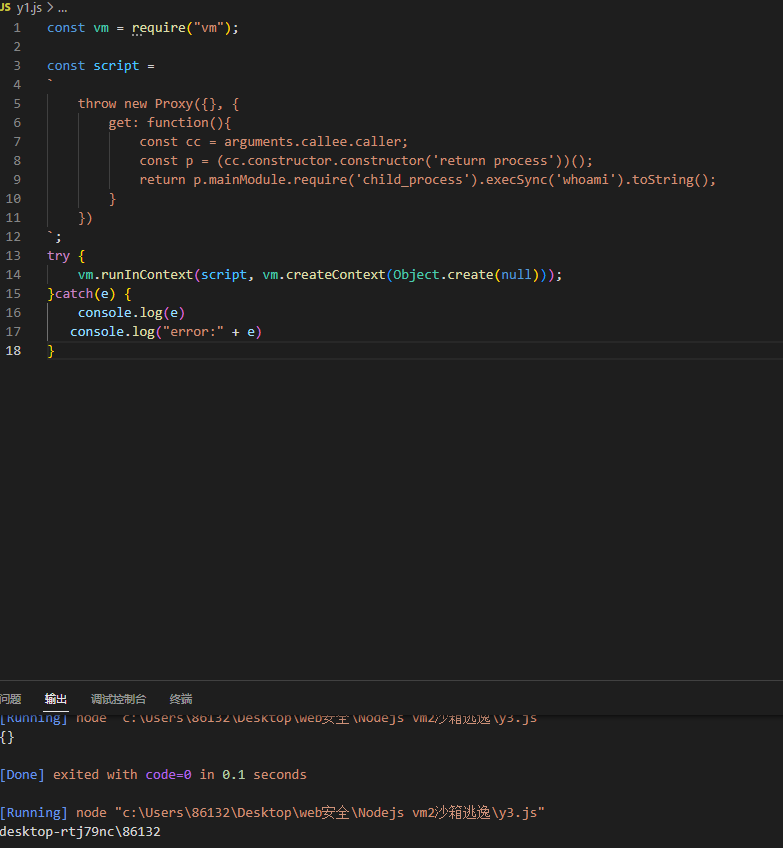Click the closing brace on line 18
This screenshot has height=848, width=783.
point(51,351)
